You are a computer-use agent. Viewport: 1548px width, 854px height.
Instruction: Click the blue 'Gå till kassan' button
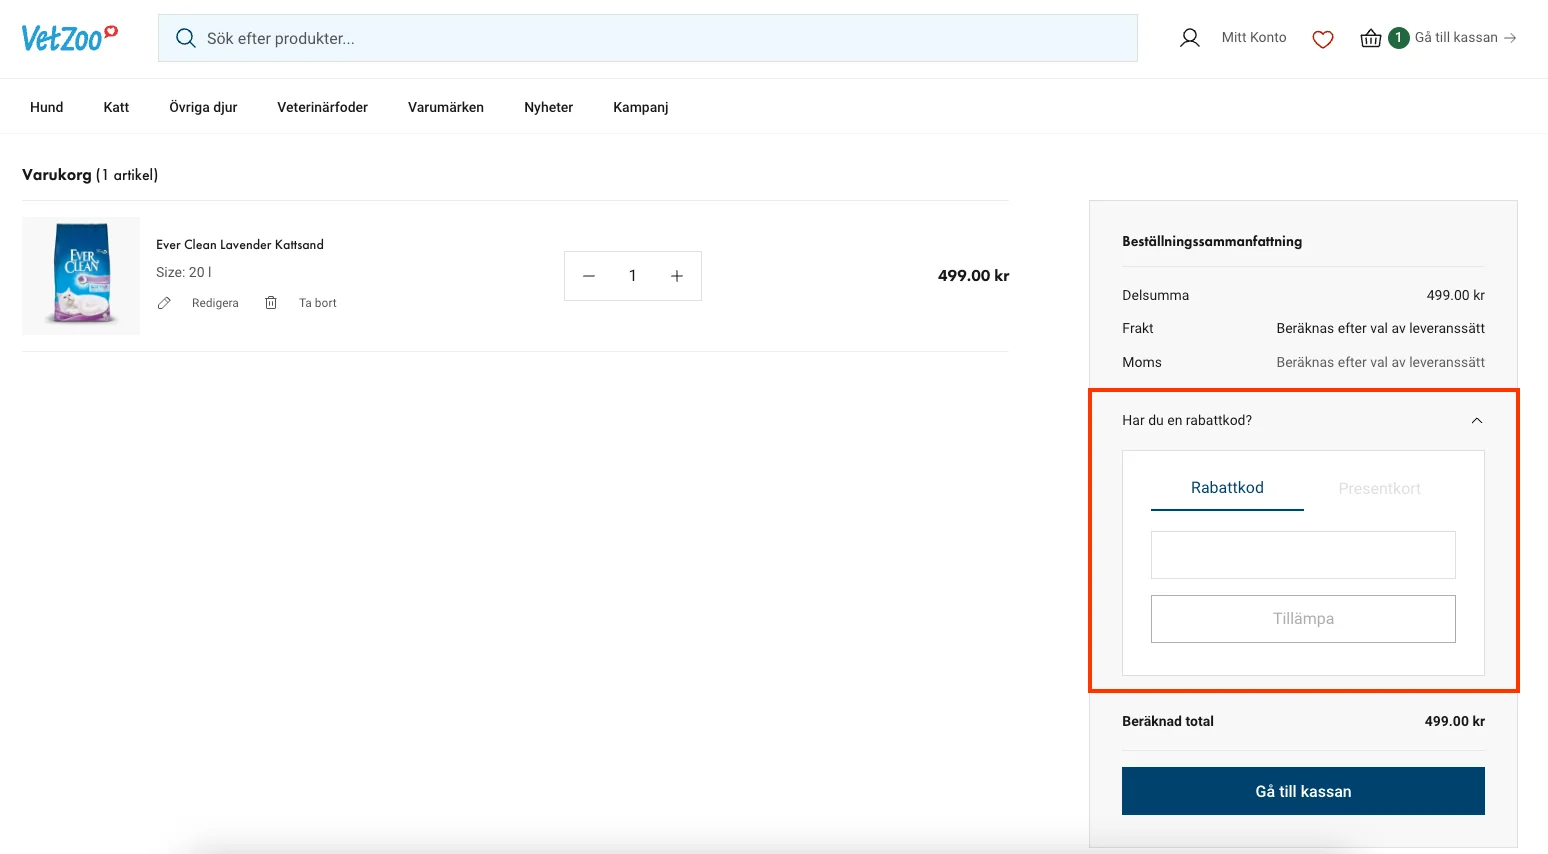click(1302, 791)
